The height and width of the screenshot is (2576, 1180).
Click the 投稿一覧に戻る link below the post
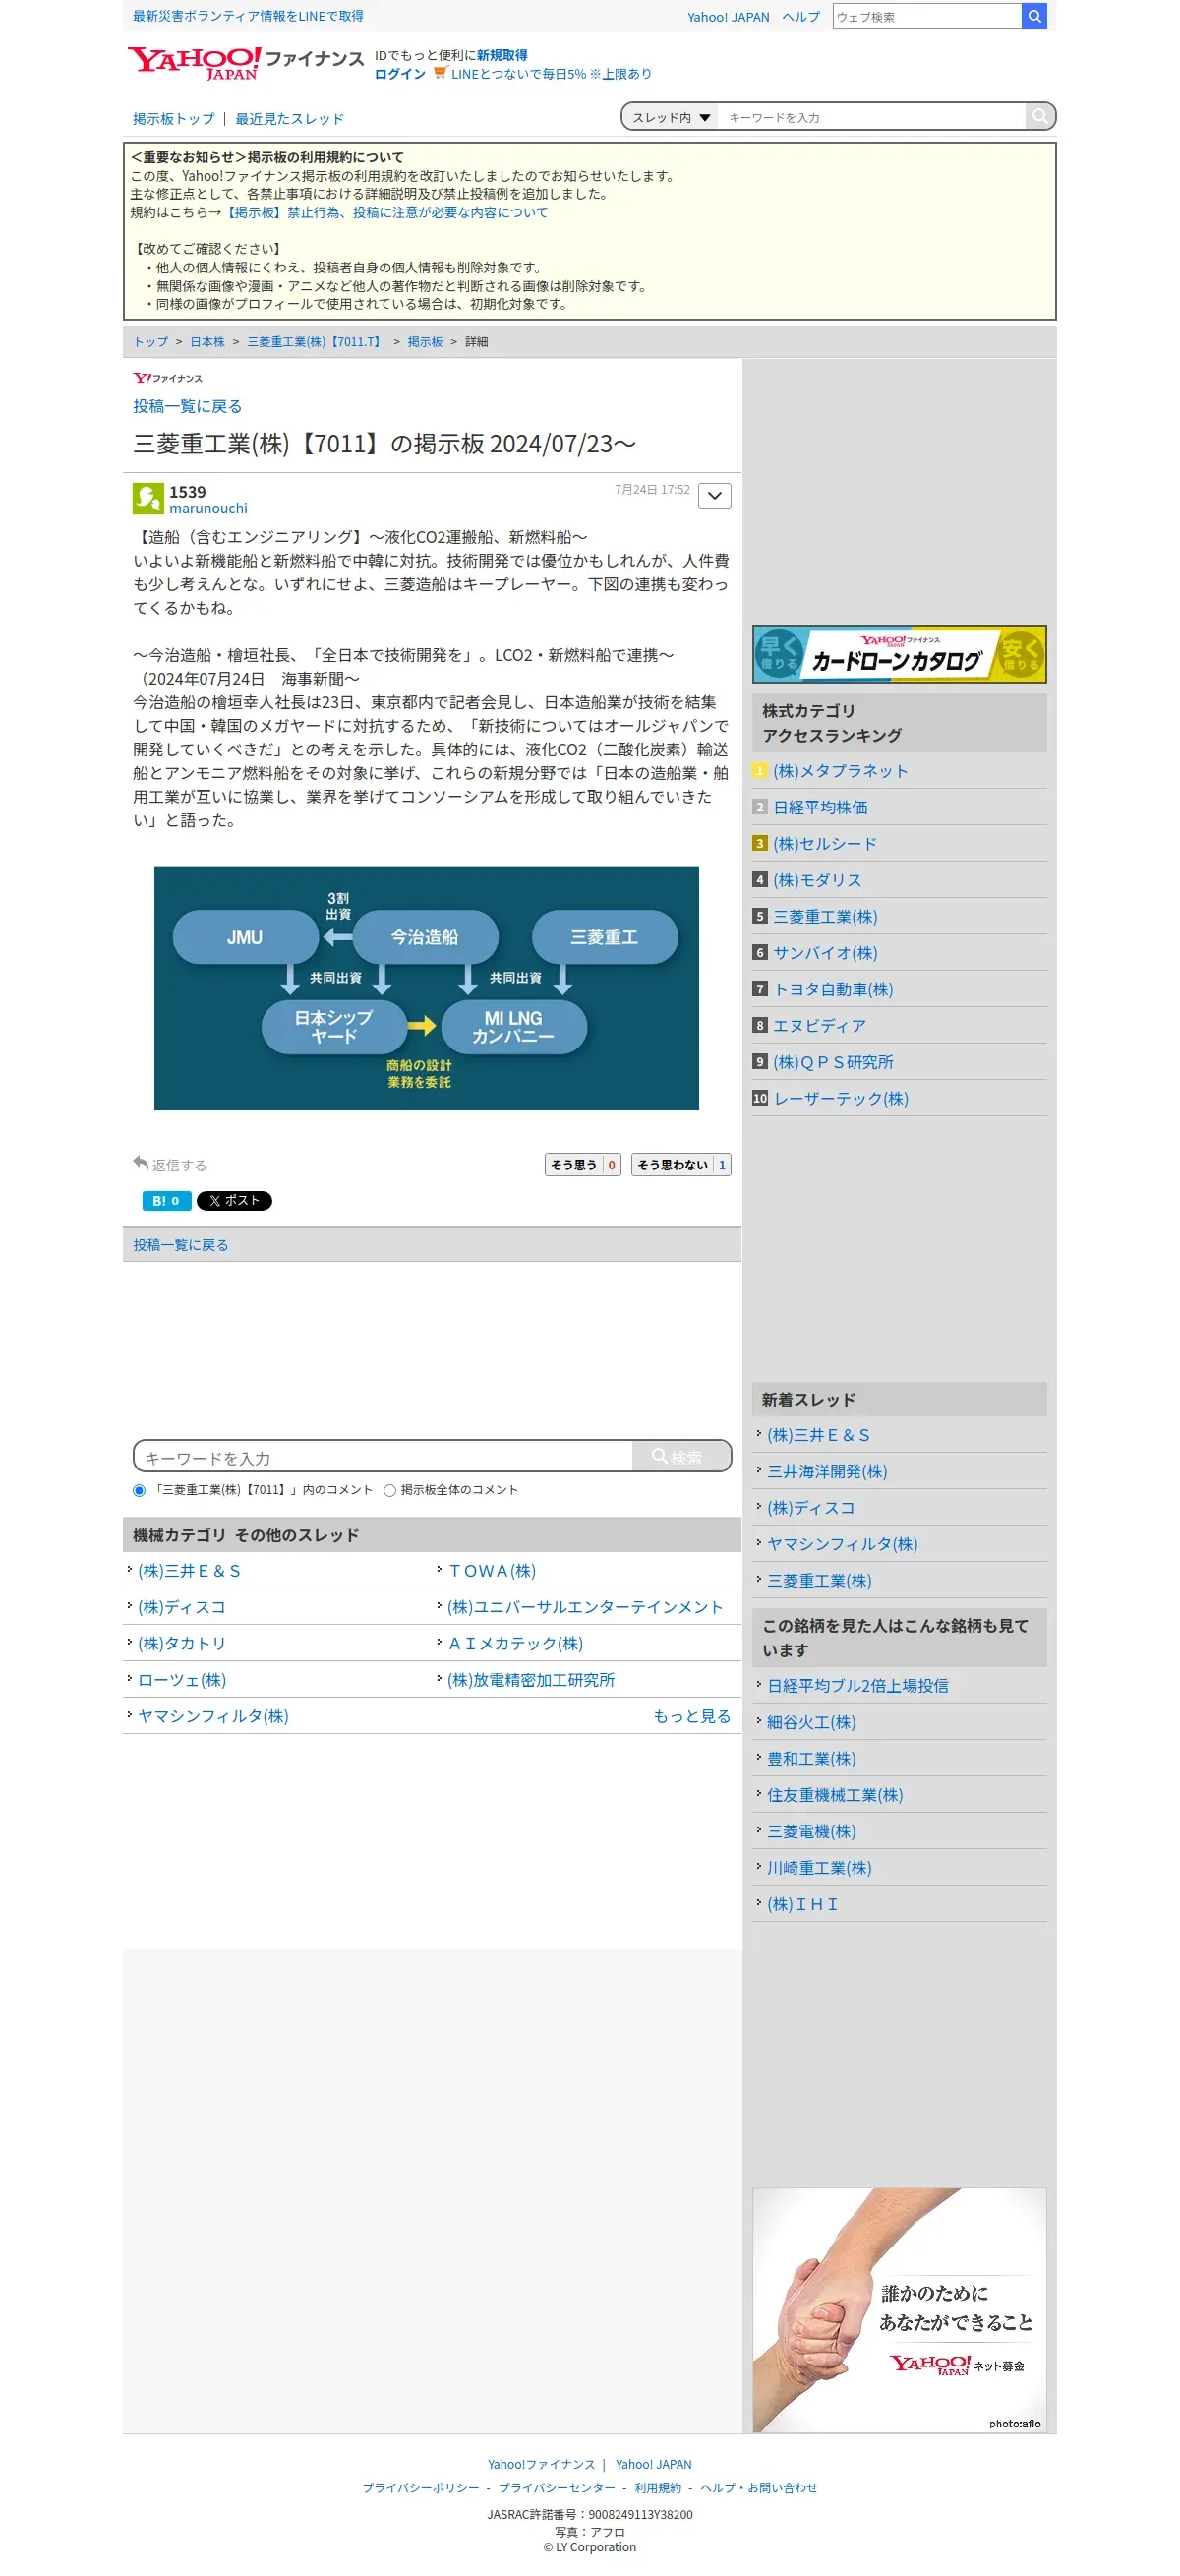pyautogui.click(x=180, y=1245)
